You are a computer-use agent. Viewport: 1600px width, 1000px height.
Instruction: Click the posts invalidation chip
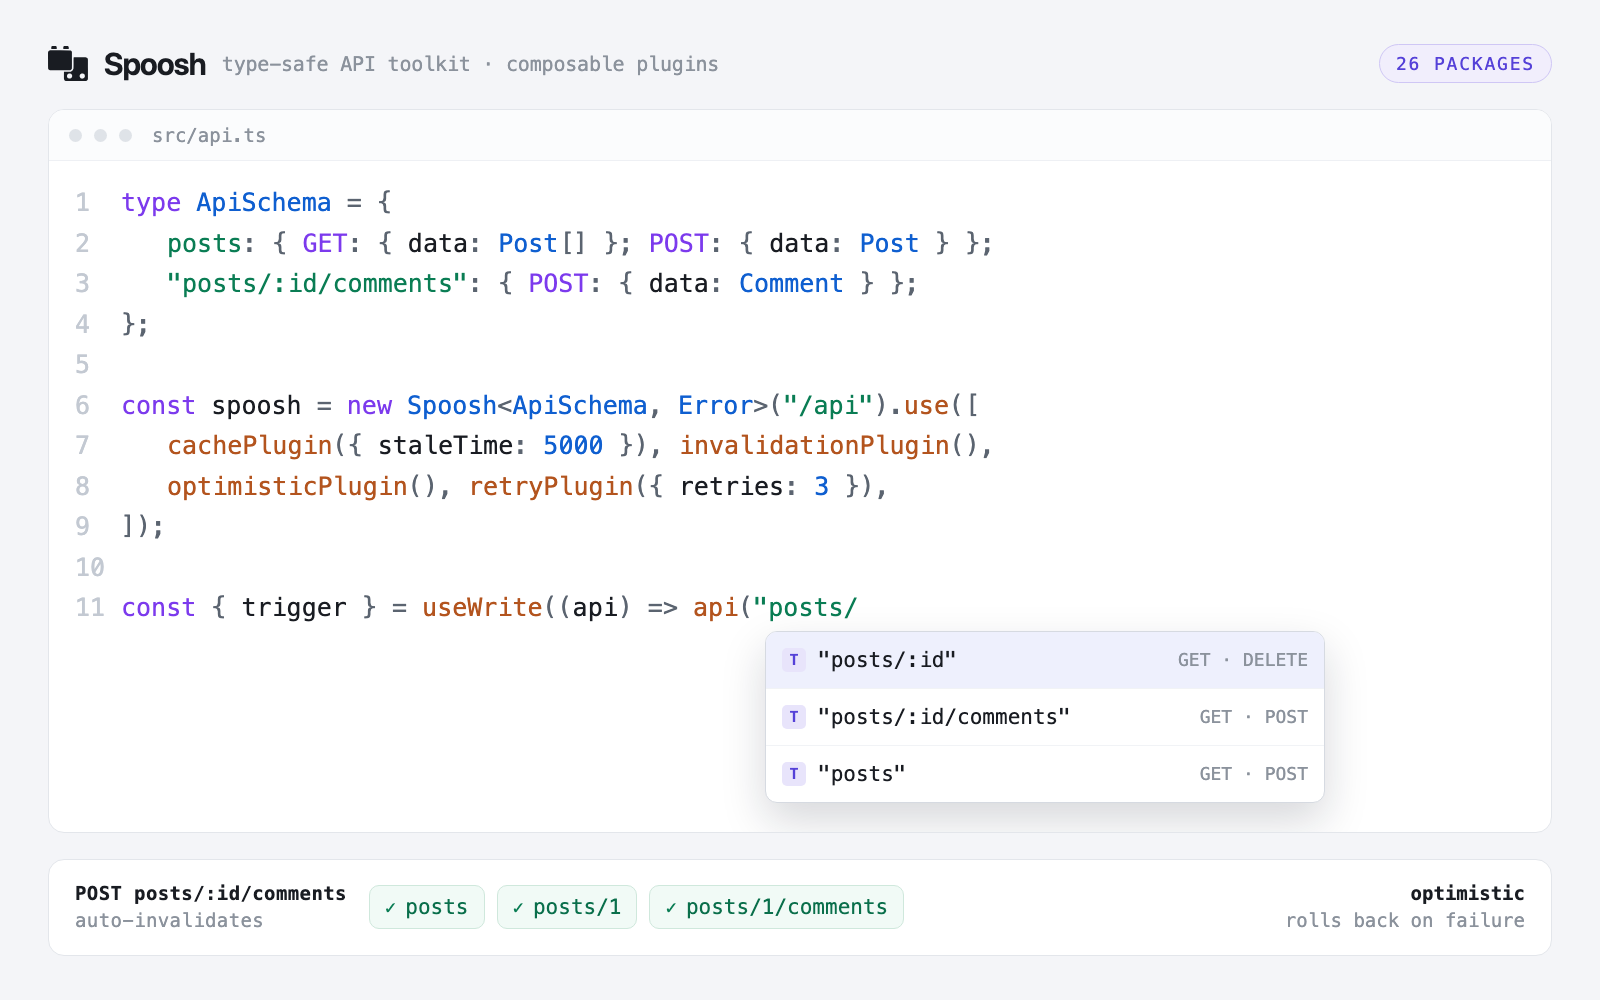[427, 907]
